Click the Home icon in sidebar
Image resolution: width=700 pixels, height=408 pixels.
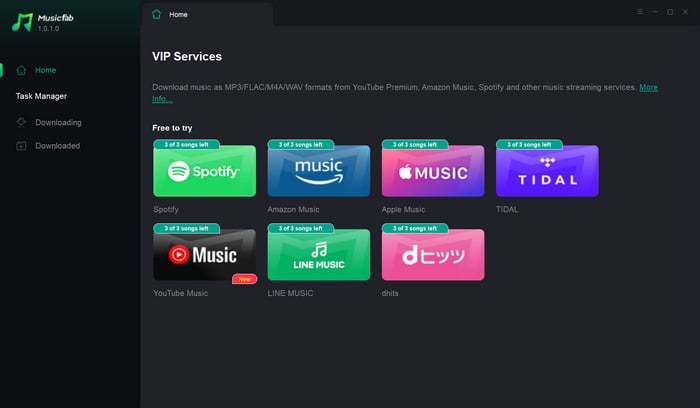21,70
